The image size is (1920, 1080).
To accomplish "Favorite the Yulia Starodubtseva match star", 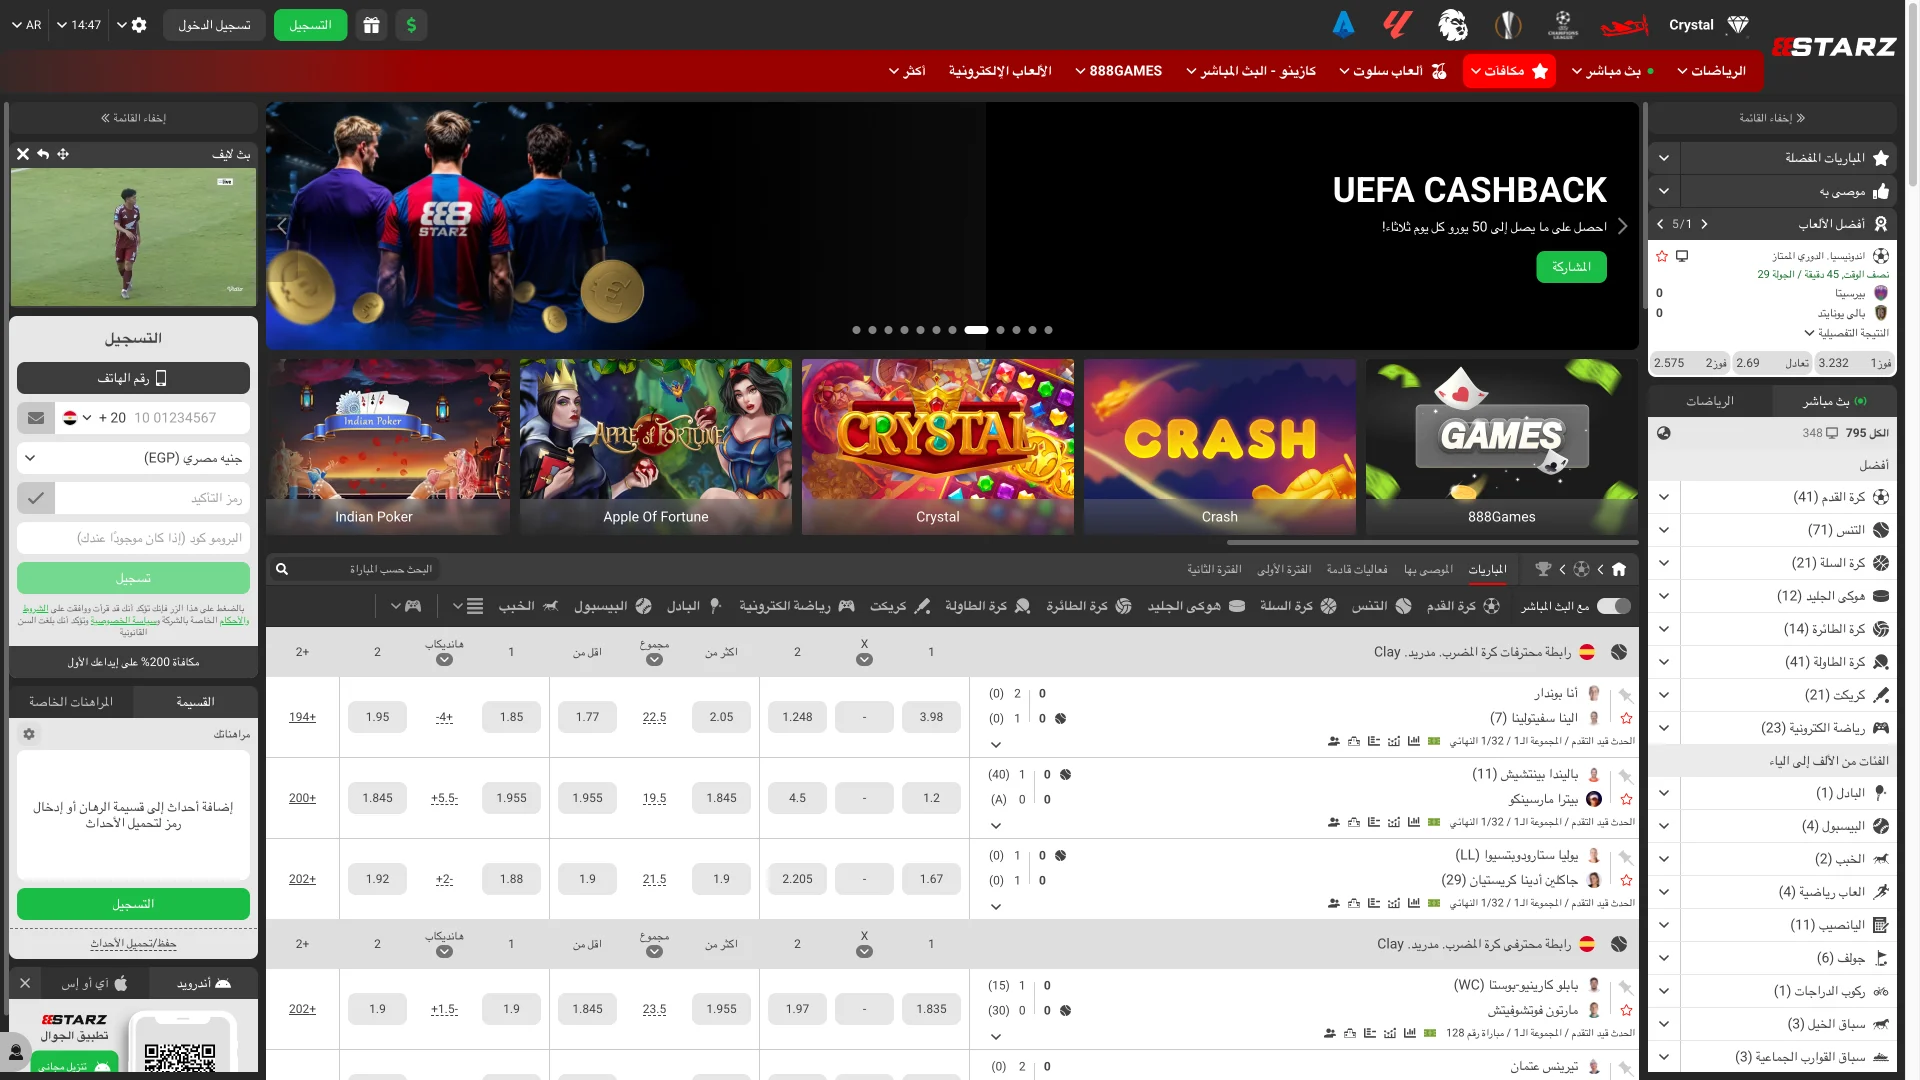I will [1626, 880].
